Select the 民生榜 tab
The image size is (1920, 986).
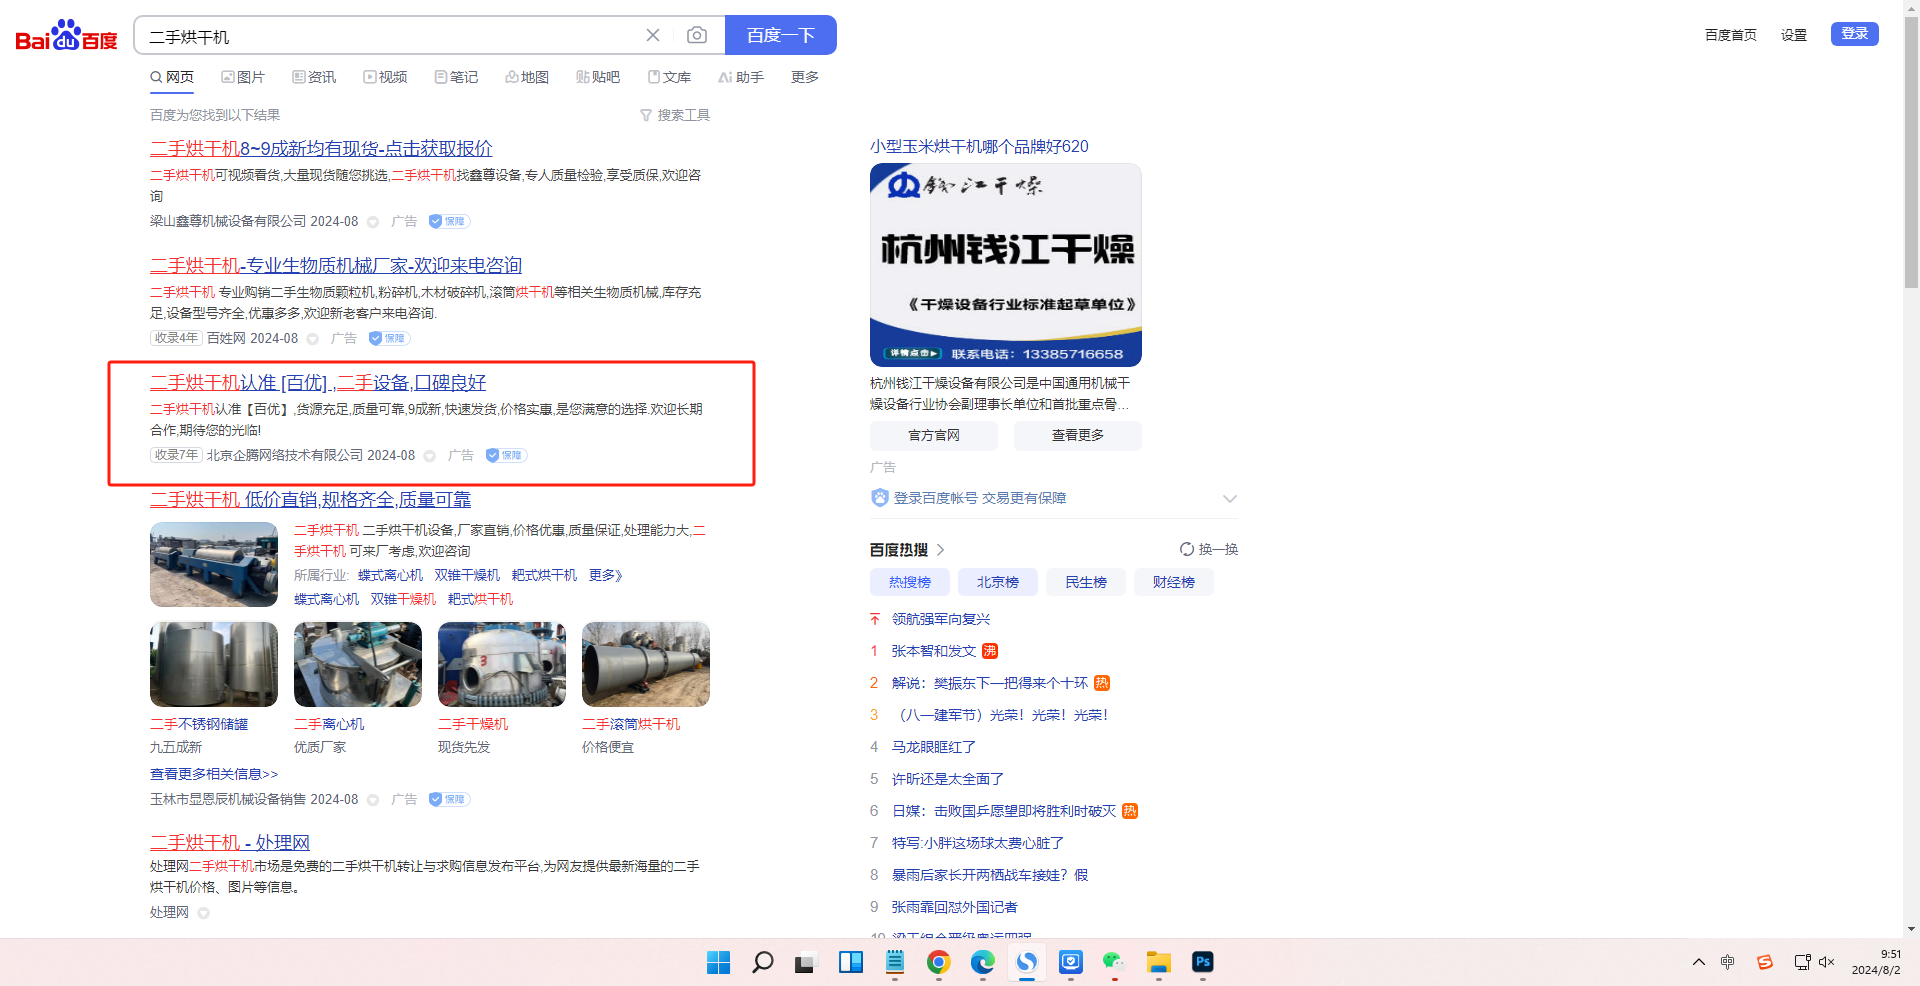1086,582
